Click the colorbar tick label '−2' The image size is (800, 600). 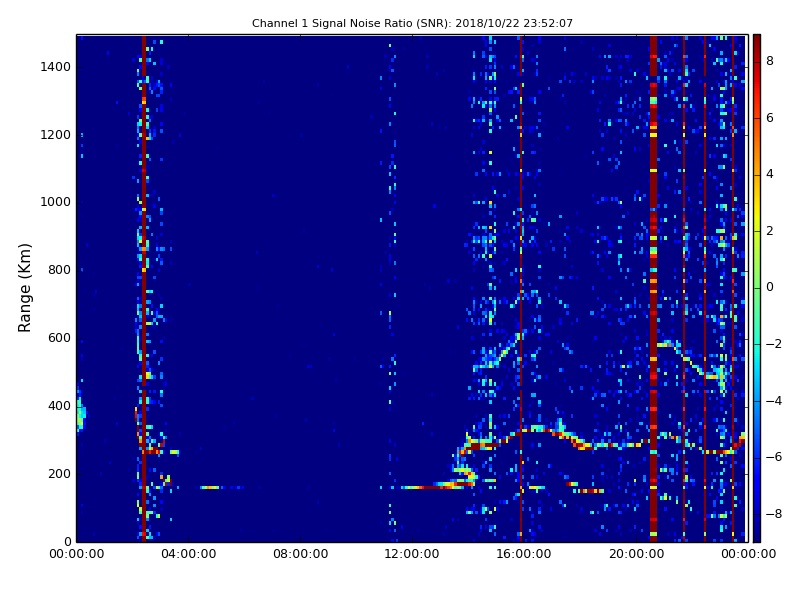pos(774,344)
